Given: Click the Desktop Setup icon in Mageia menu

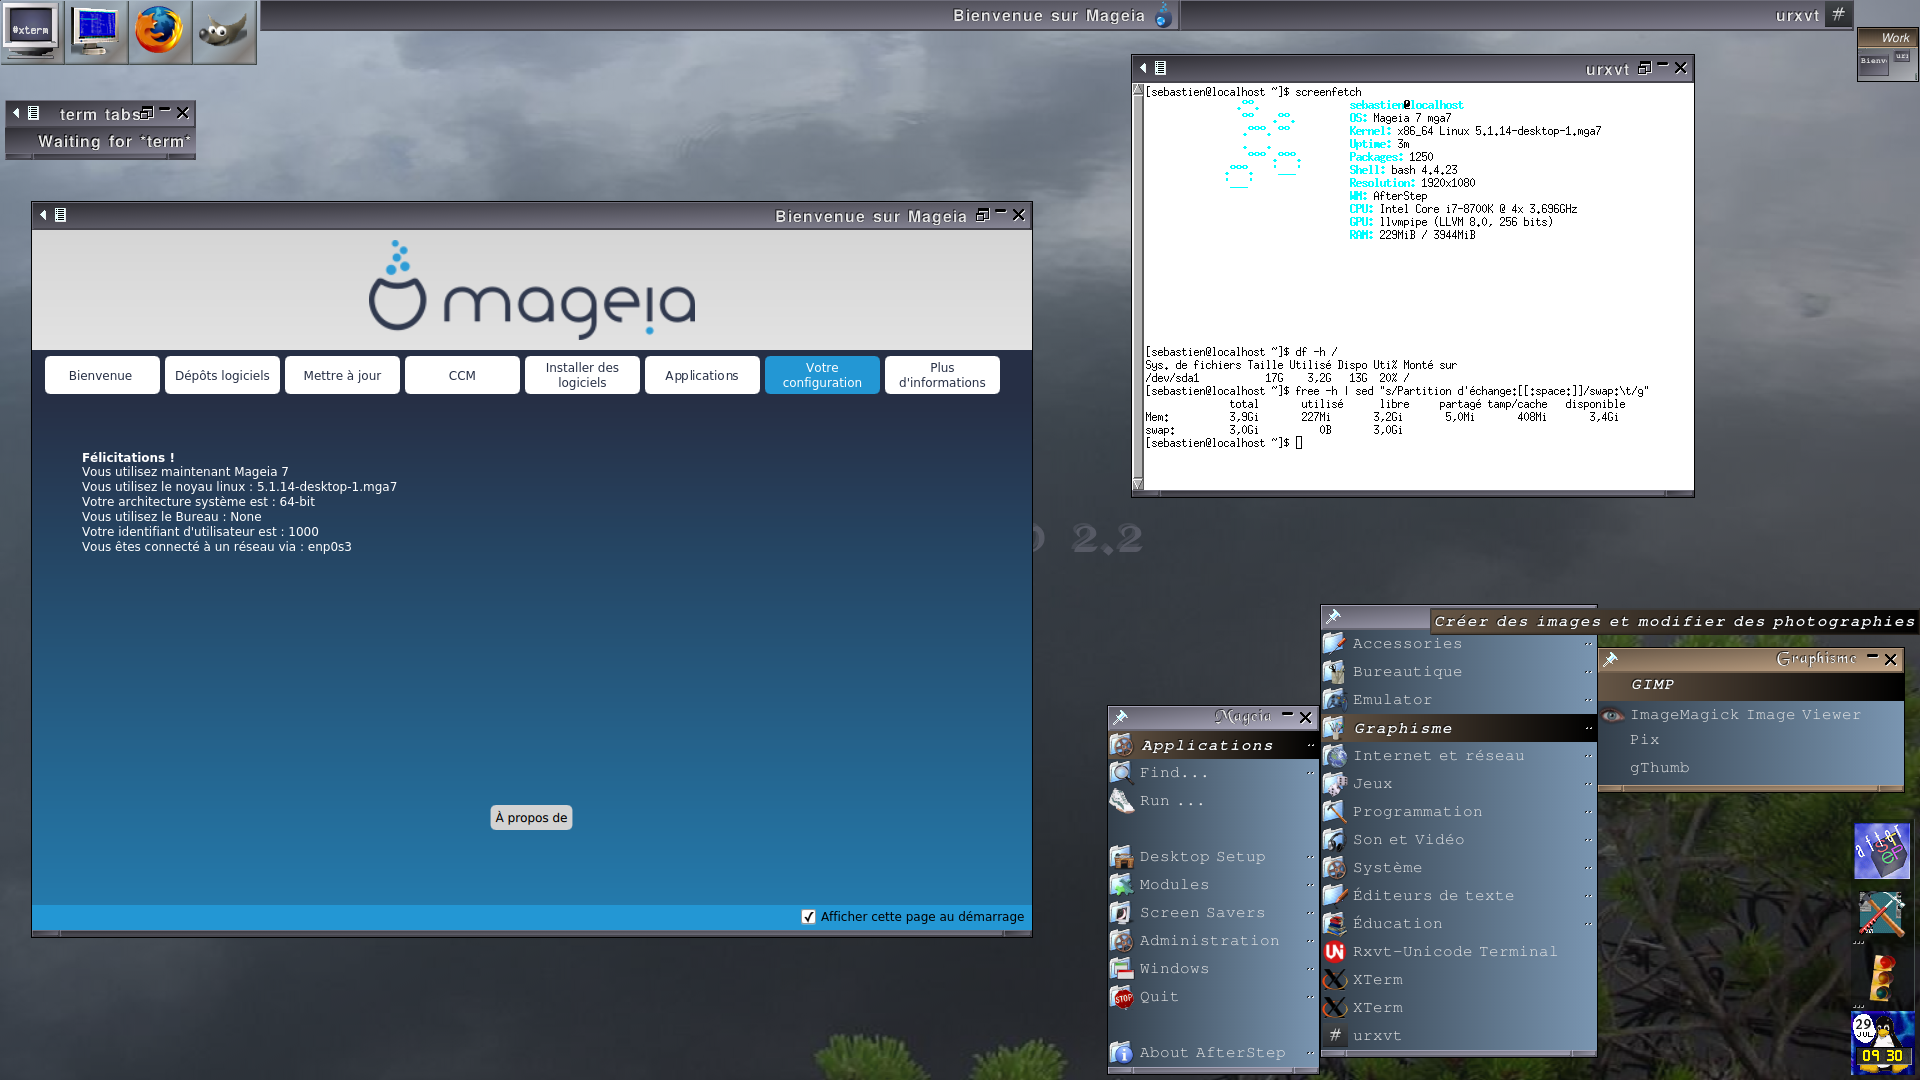Looking at the screenshot, I should [1122, 857].
